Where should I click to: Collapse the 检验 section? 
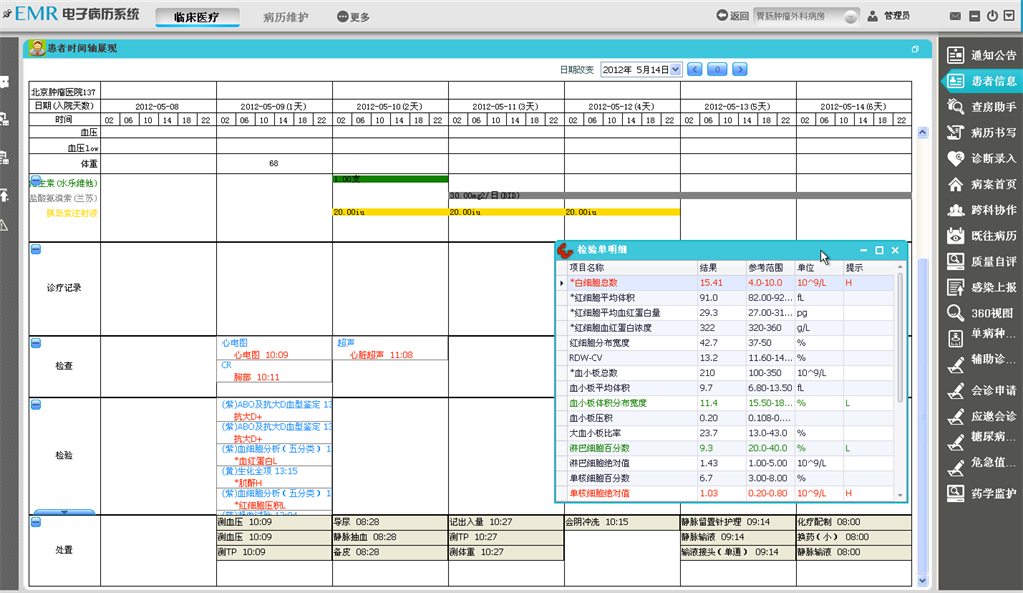pos(36,405)
